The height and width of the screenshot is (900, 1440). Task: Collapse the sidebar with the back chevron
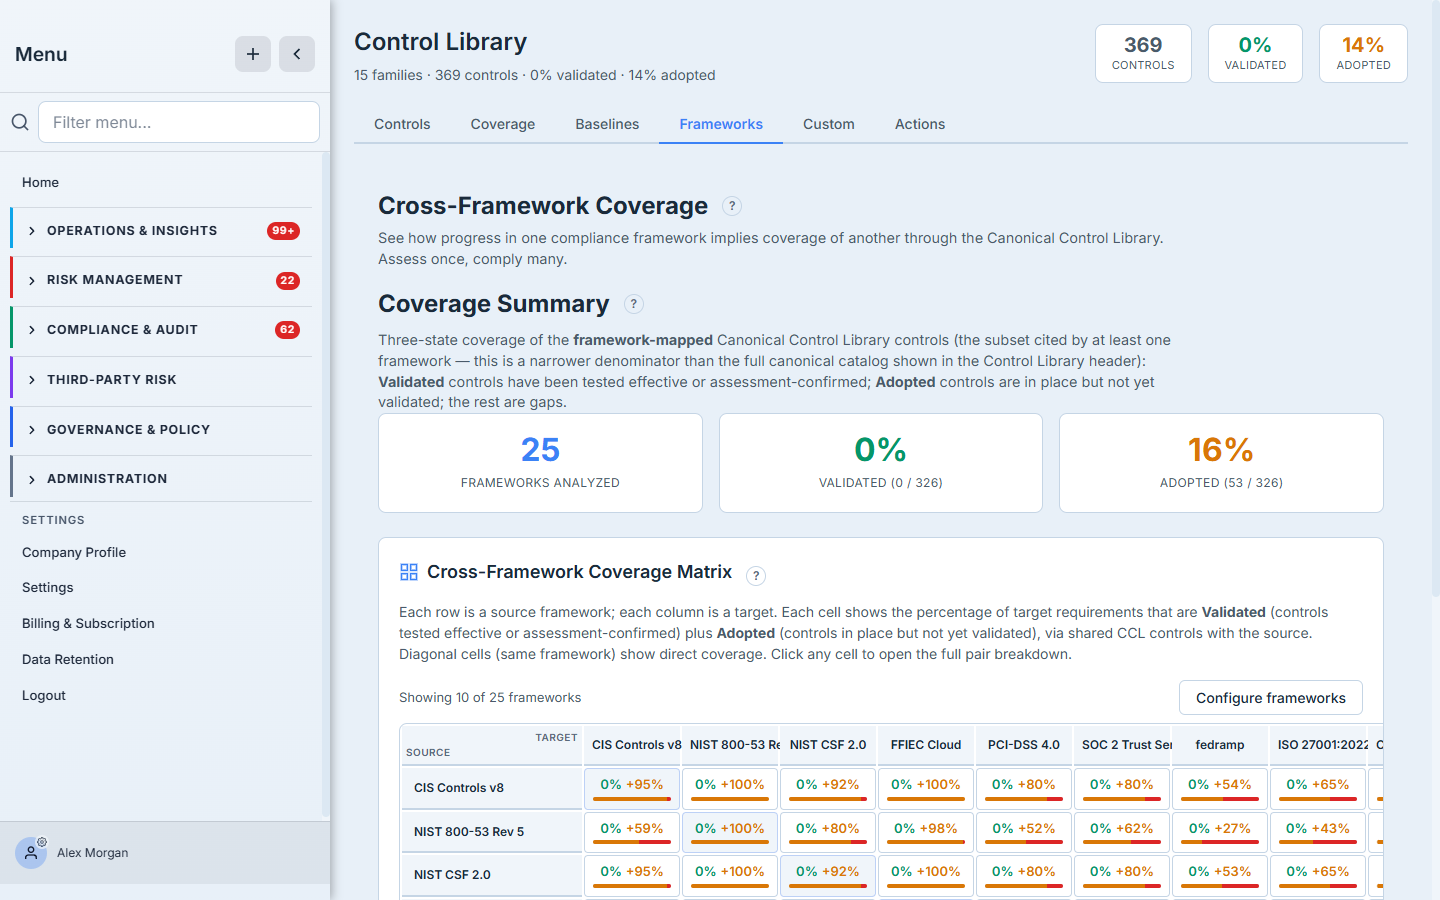click(297, 54)
